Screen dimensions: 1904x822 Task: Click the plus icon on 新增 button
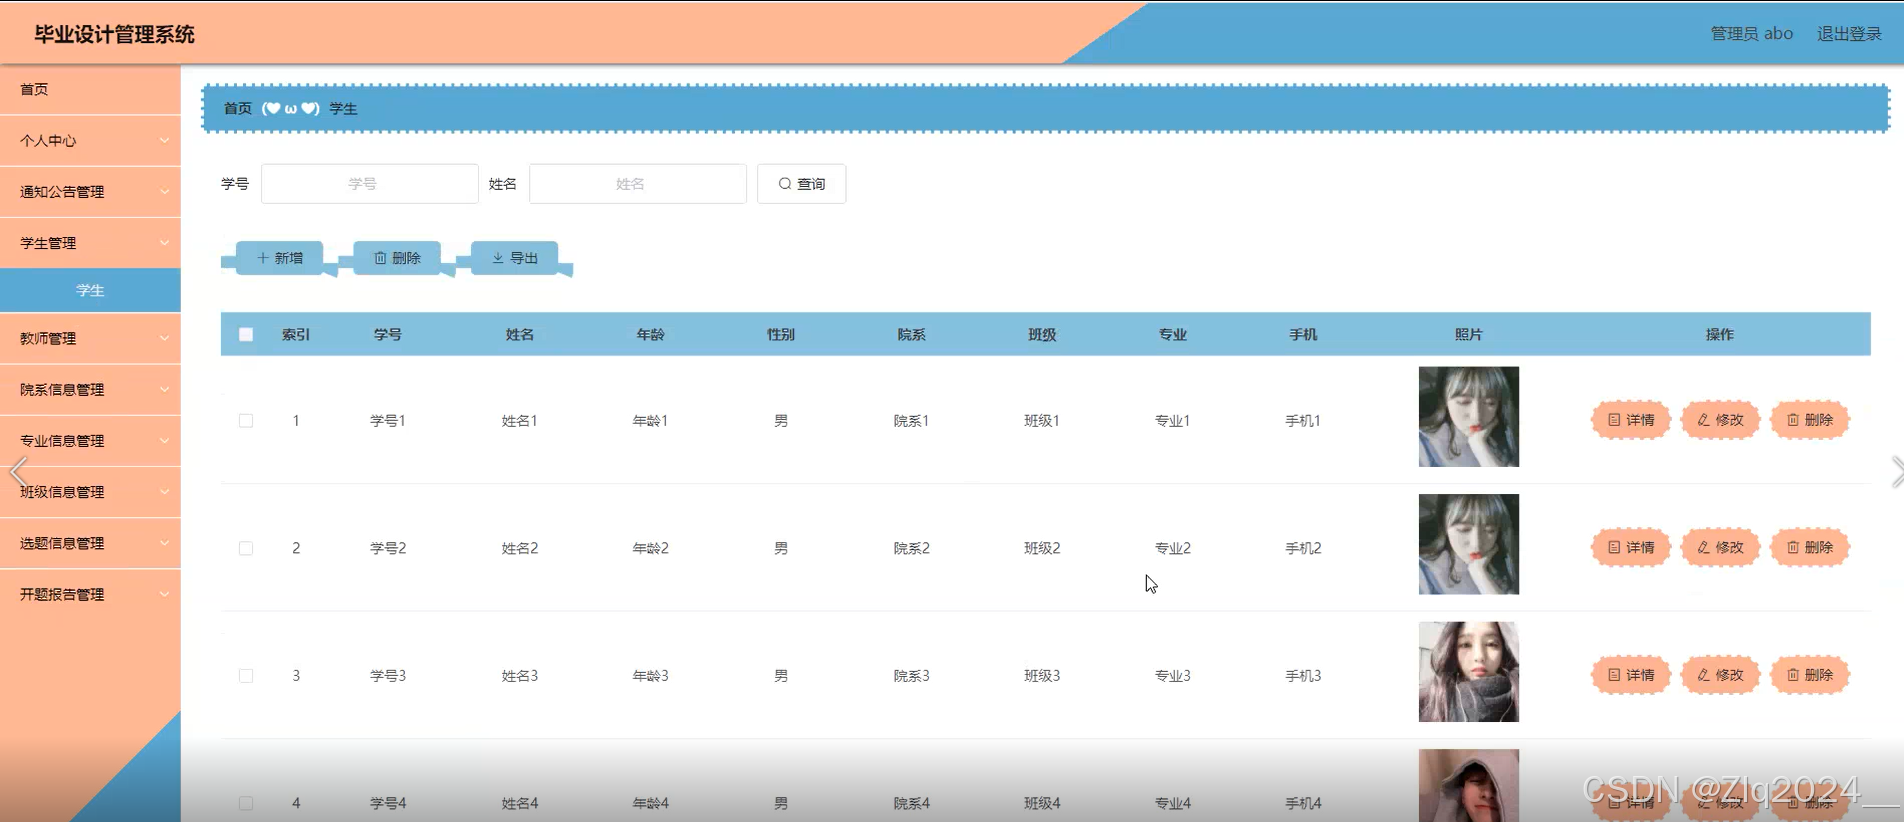[x=263, y=258]
